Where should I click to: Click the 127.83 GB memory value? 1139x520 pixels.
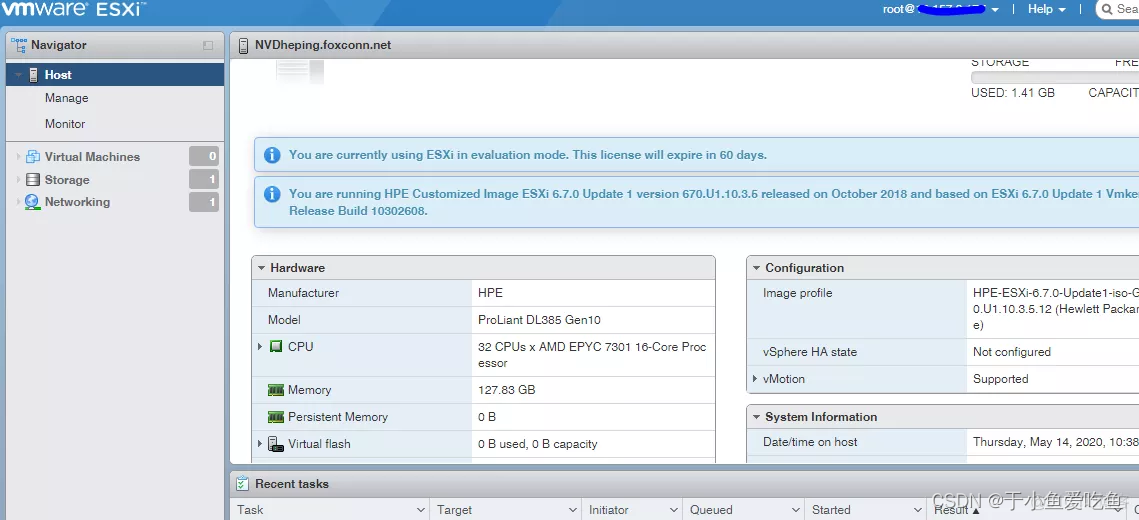pos(506,390)
